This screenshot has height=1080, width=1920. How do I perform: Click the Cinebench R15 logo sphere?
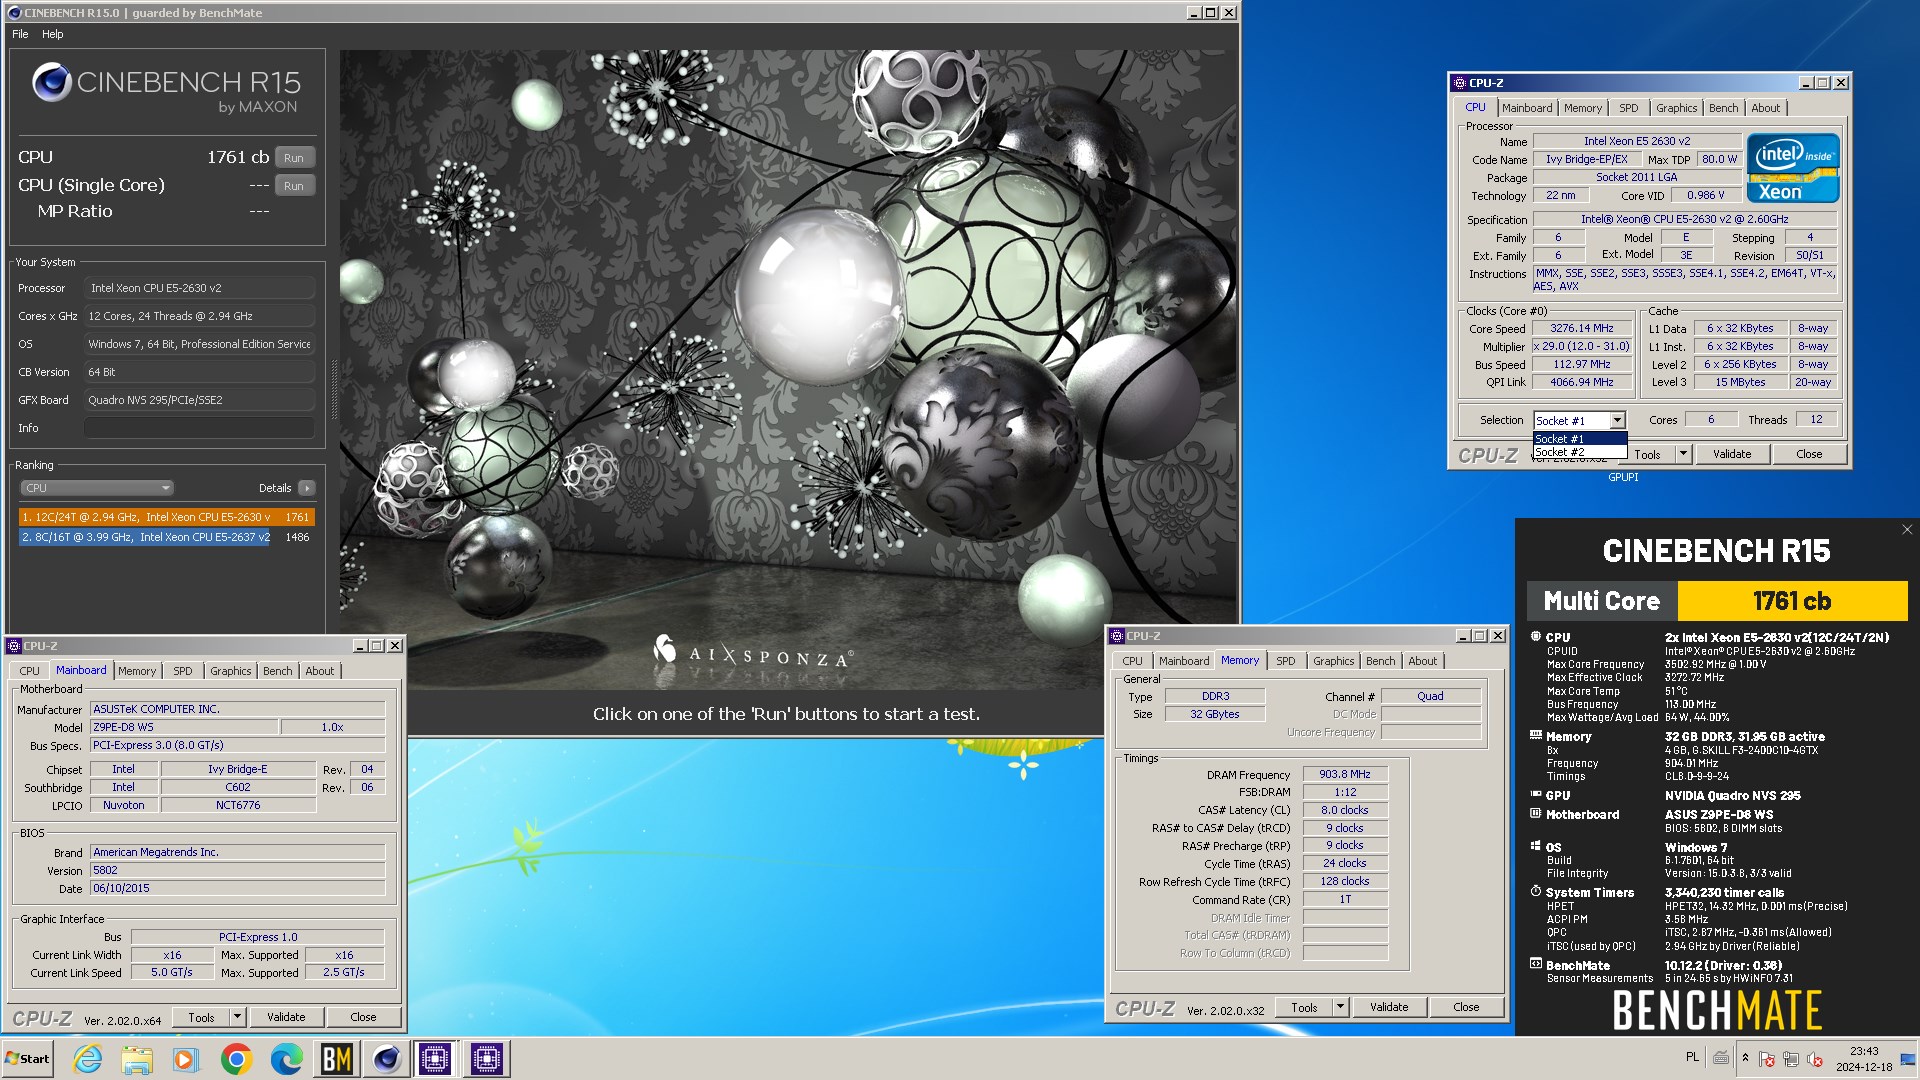pyautogui.click(x=51, y=82)
